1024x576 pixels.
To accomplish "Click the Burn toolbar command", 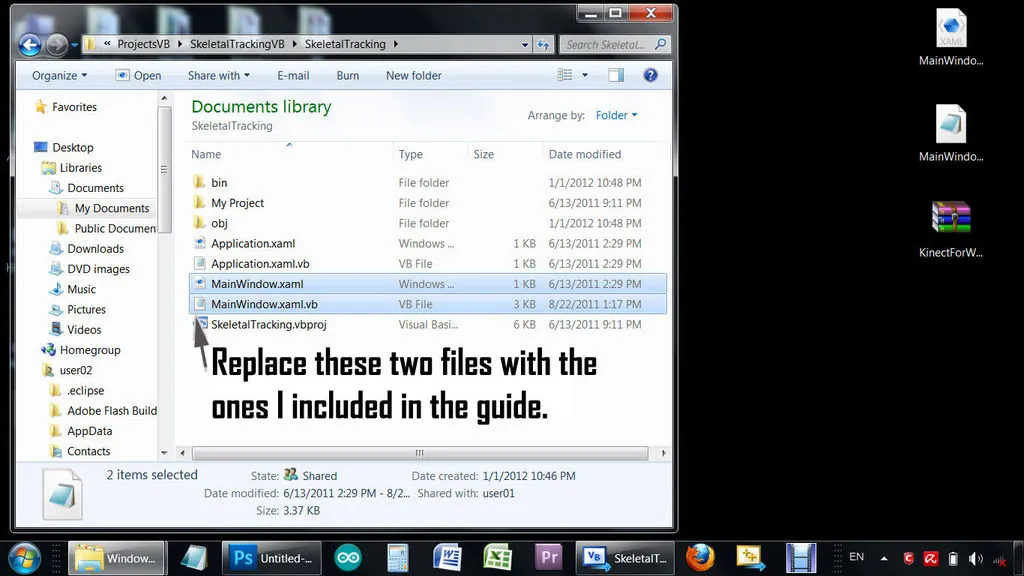I will (348, 75).
